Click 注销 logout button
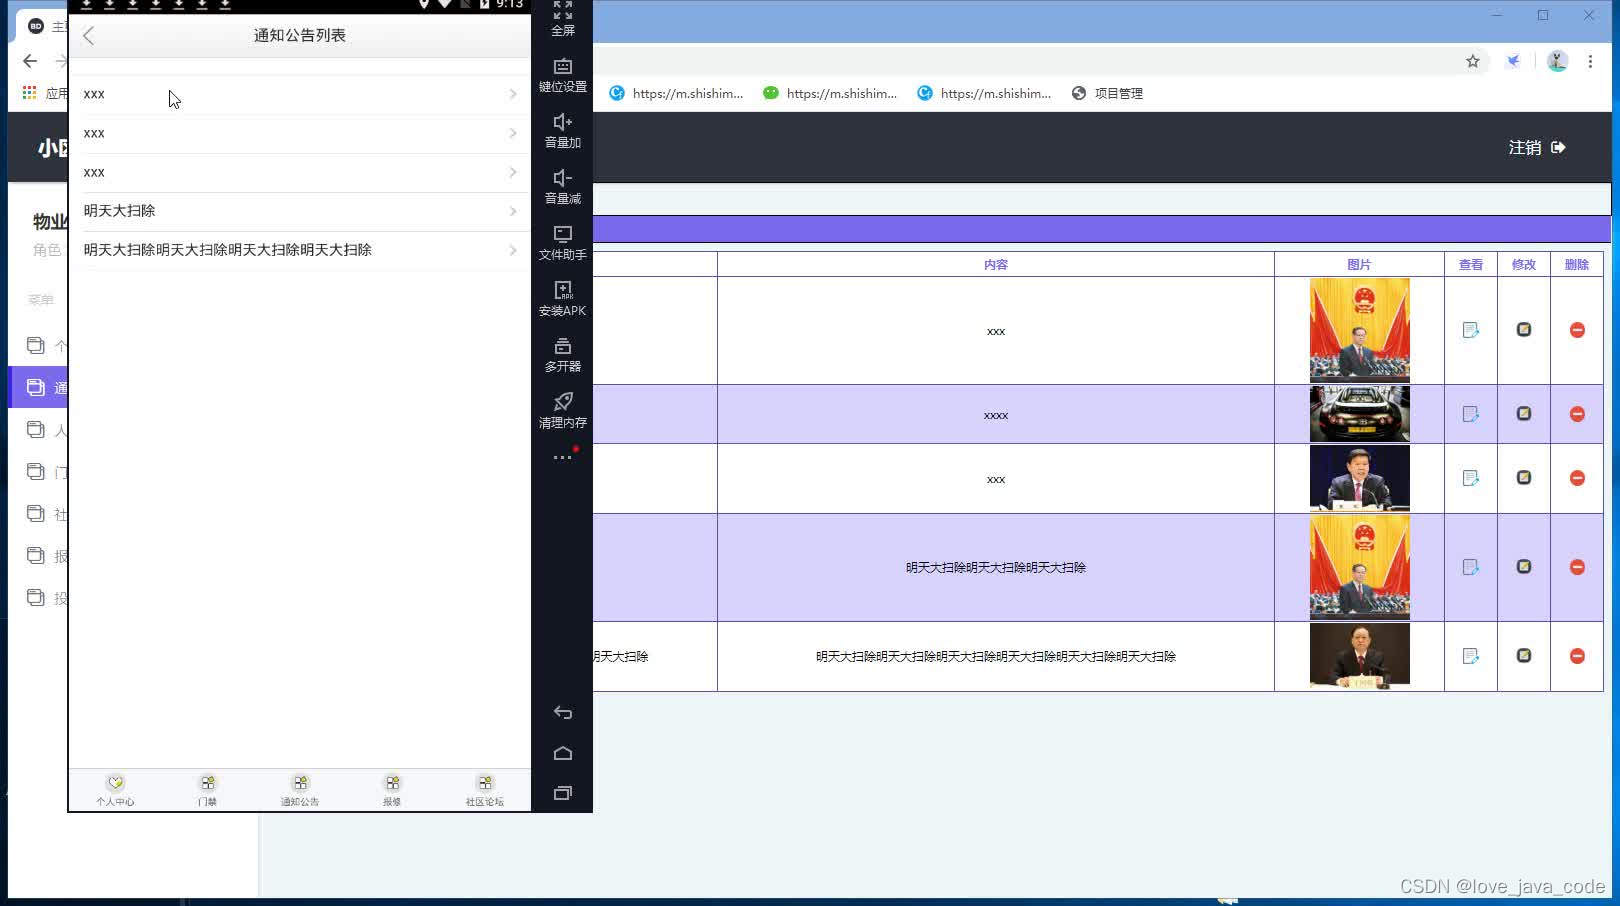This screenshot has width=1620, height=906. [1537, 147]
